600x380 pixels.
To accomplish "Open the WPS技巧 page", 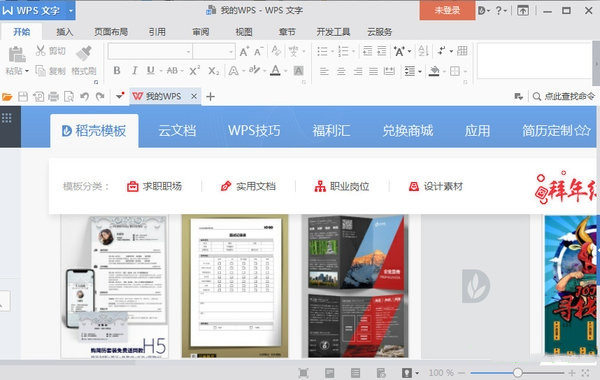I will (x=254, y=130).
